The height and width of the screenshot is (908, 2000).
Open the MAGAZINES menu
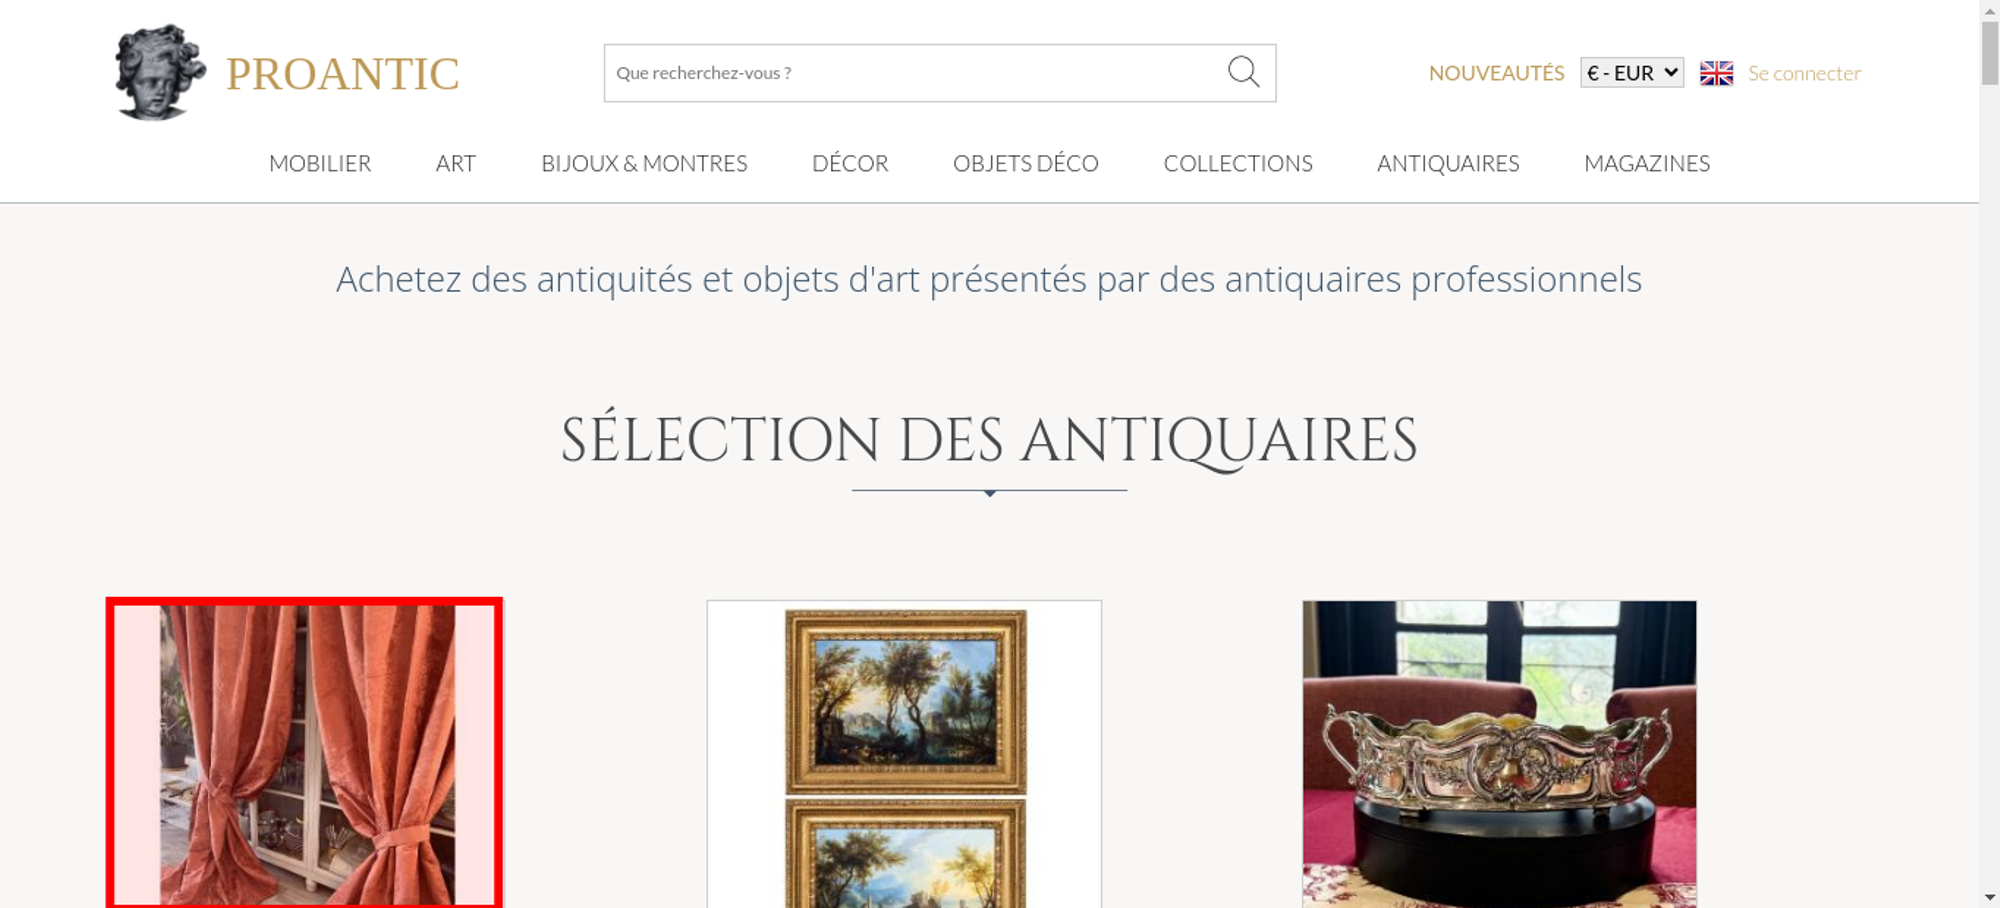coord(1647,163)
